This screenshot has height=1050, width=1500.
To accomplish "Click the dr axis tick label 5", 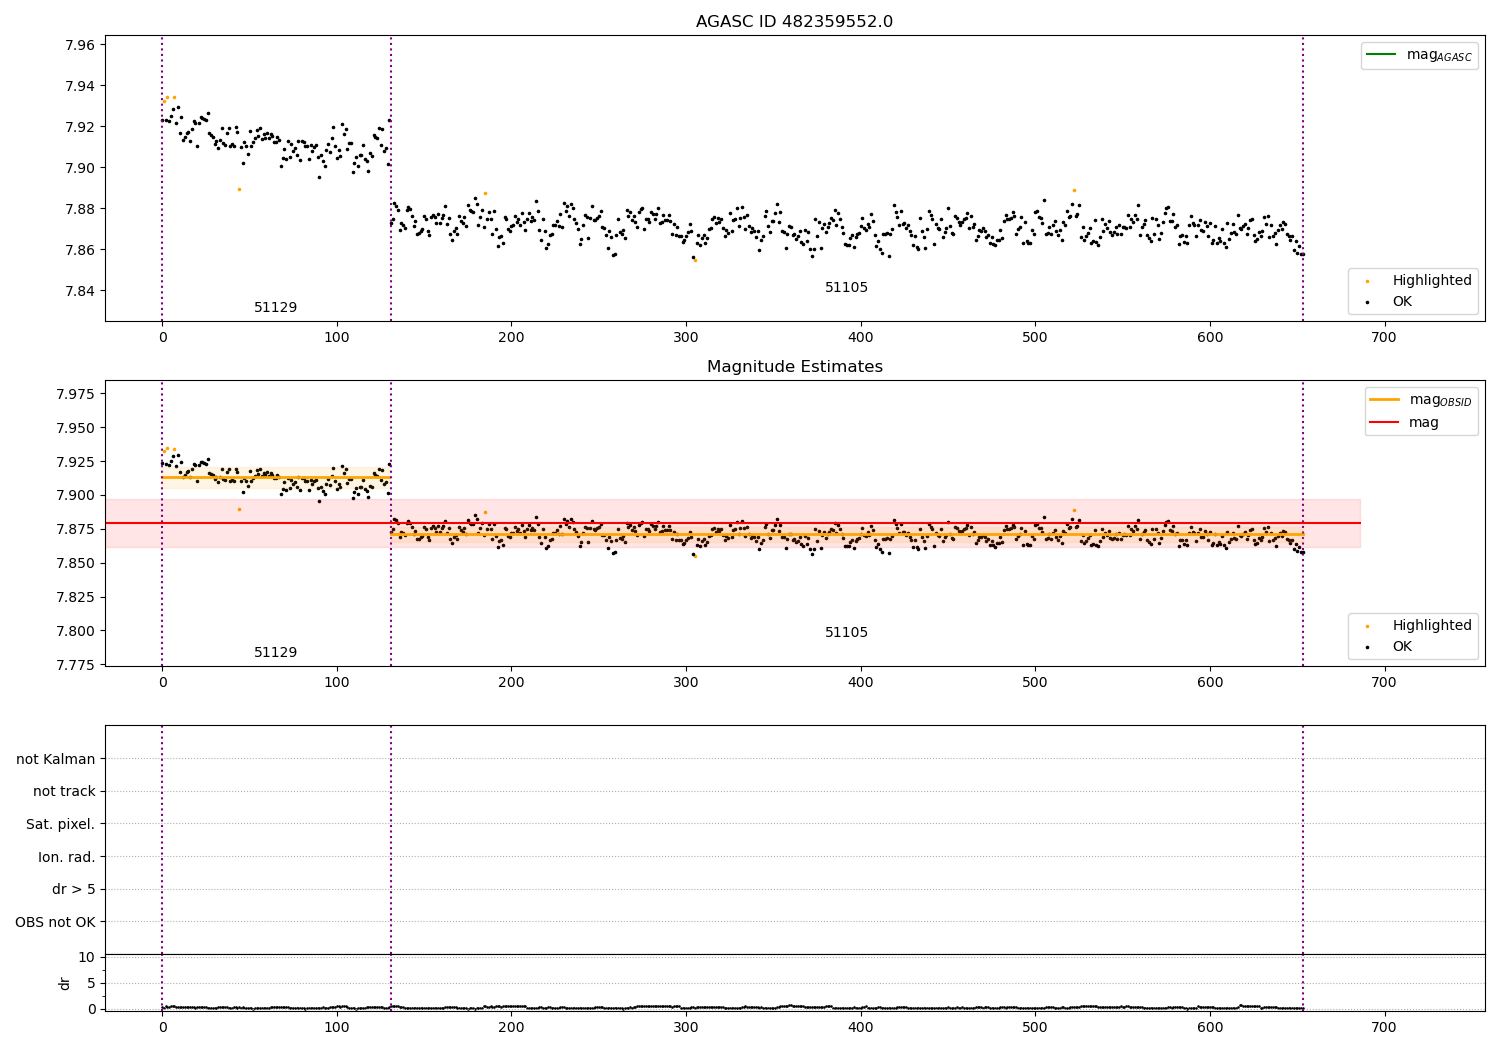I will tap(91, 983).
